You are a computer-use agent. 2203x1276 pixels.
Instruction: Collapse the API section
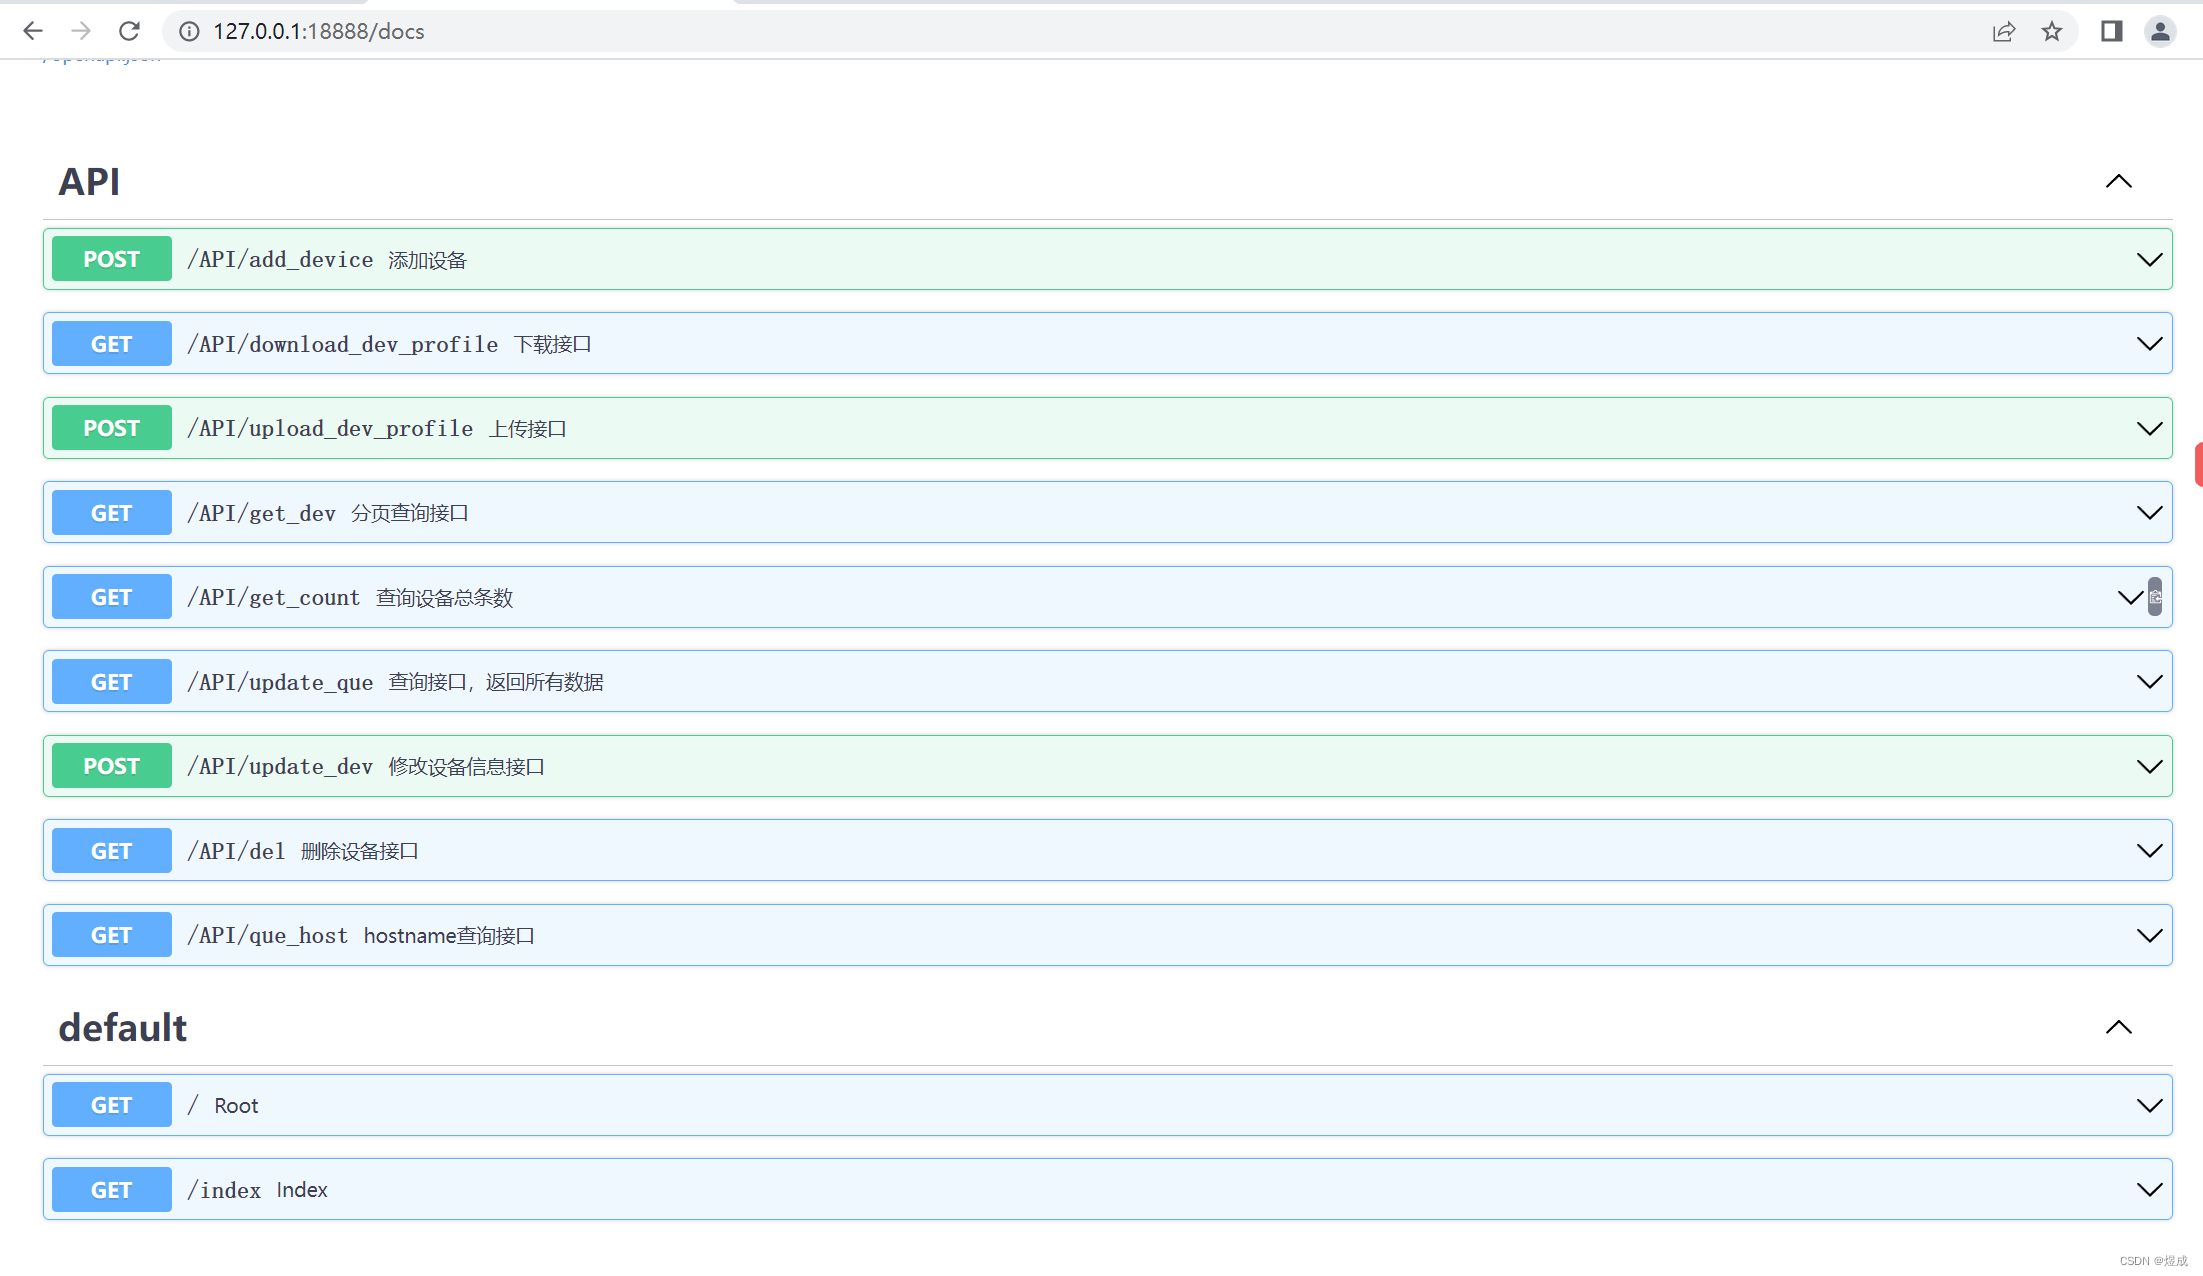(x=2118, y=182)
